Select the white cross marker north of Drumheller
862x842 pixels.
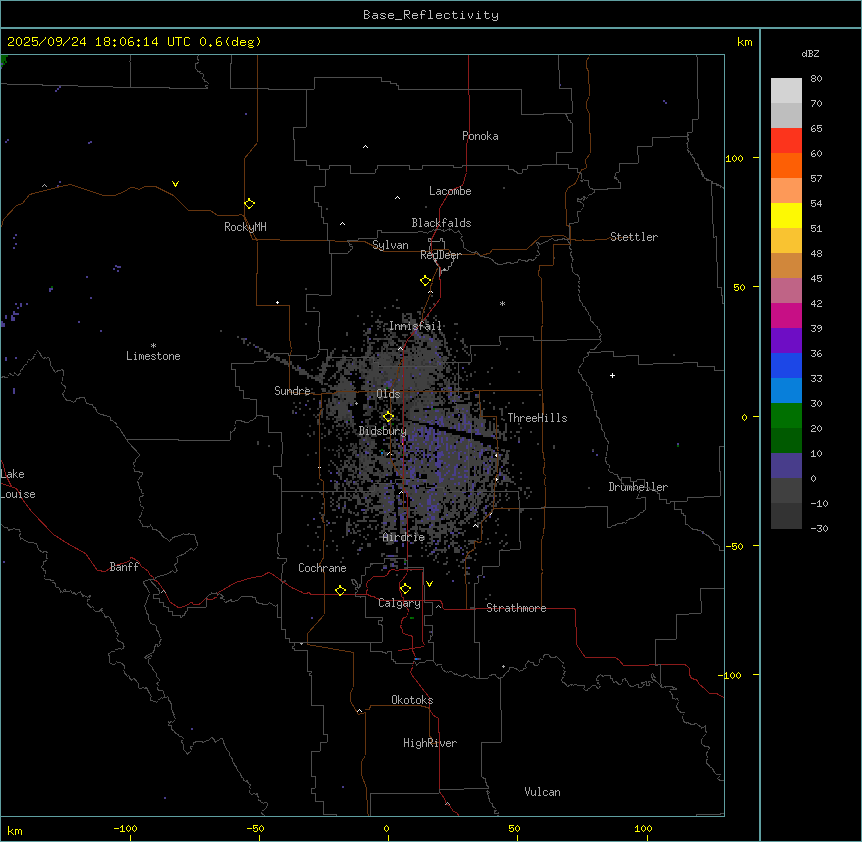[x=612, y=375]
